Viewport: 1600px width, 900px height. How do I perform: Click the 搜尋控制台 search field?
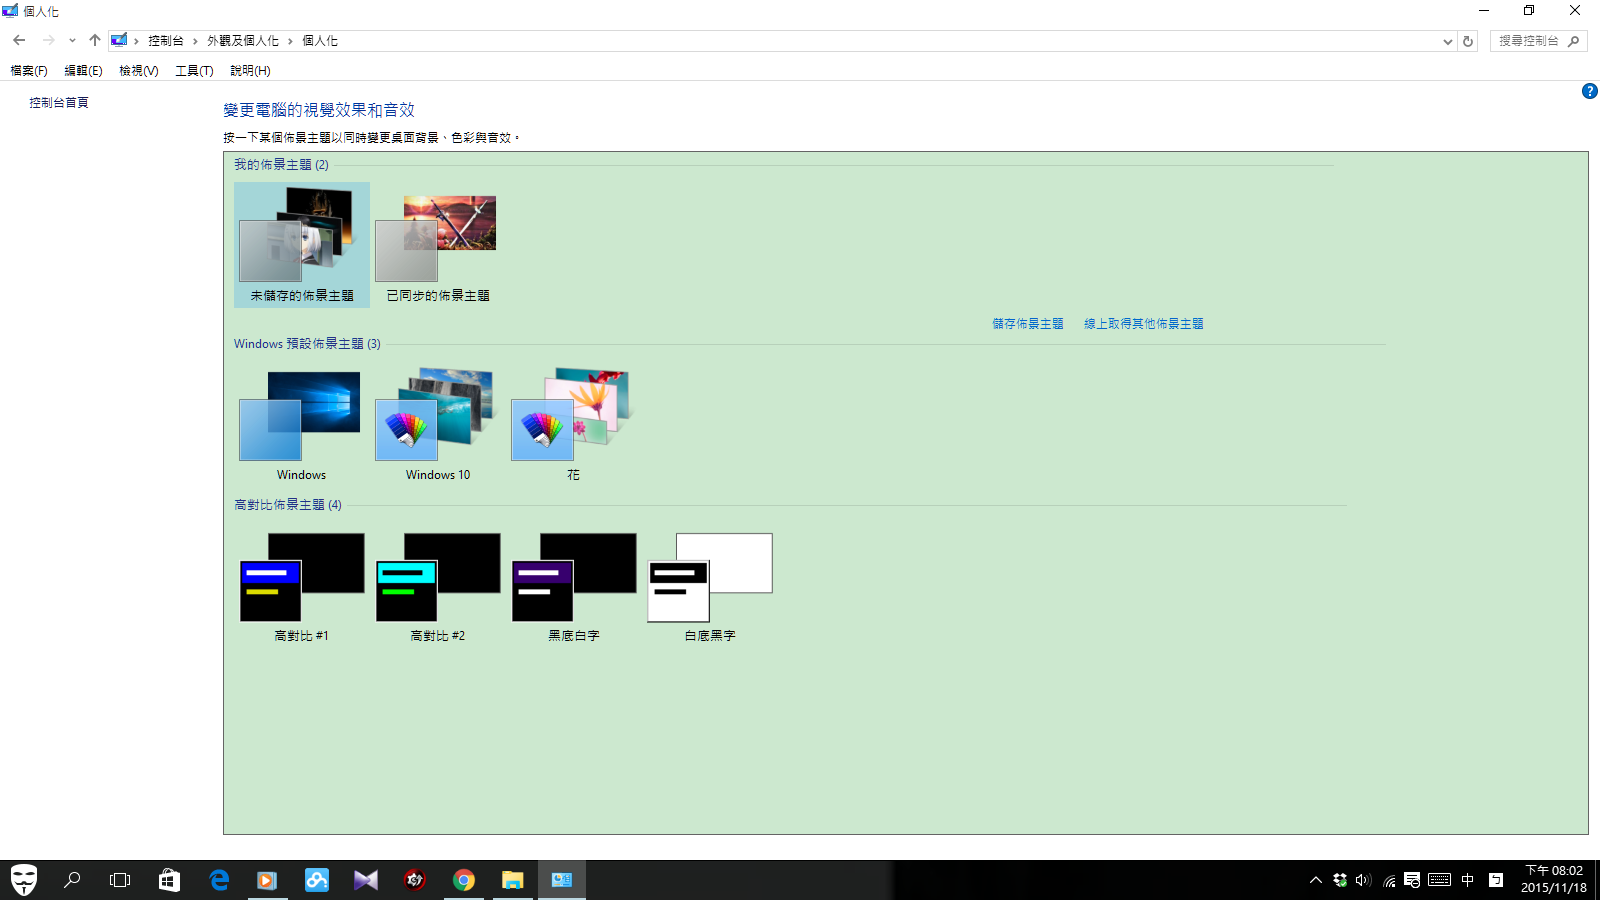point(1530,41)
